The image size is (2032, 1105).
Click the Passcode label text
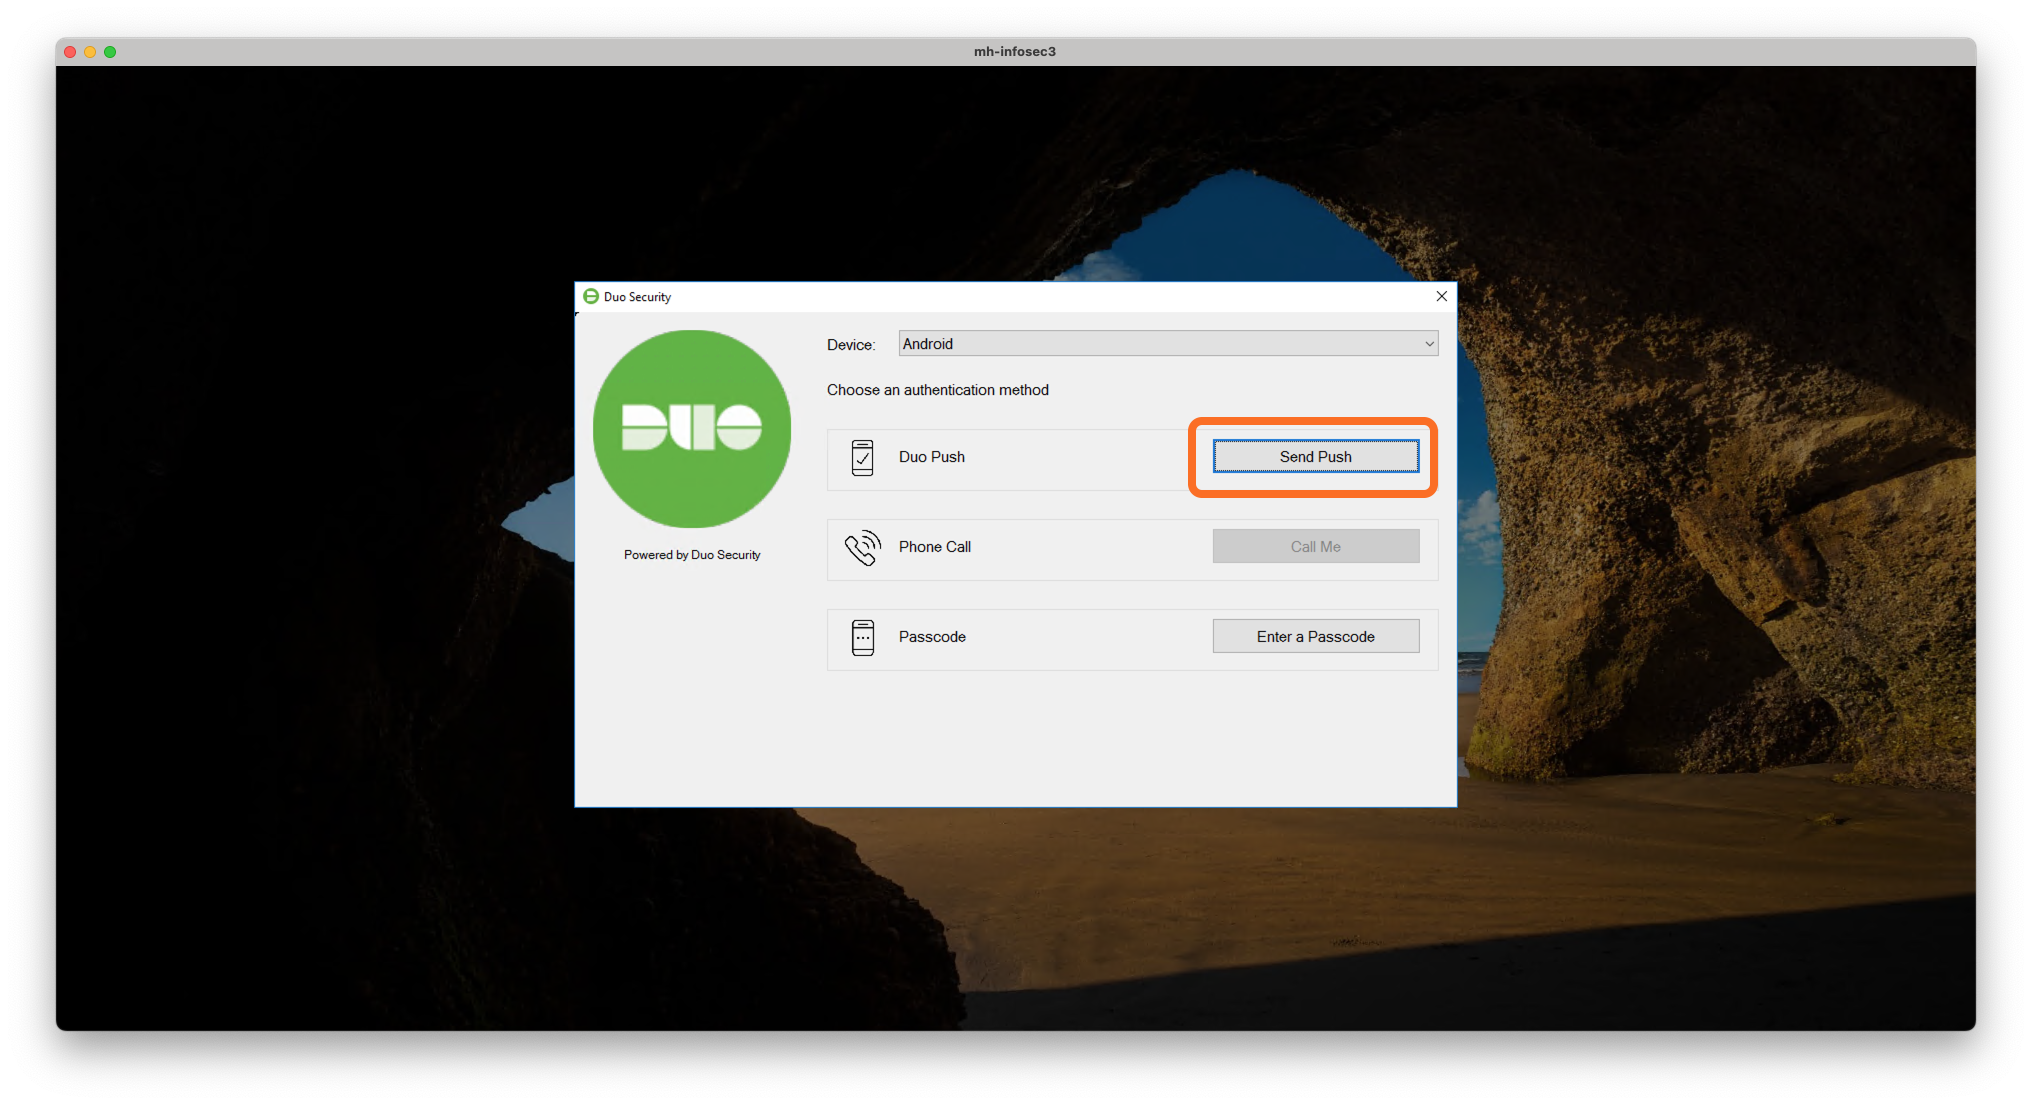click(932, 637)
